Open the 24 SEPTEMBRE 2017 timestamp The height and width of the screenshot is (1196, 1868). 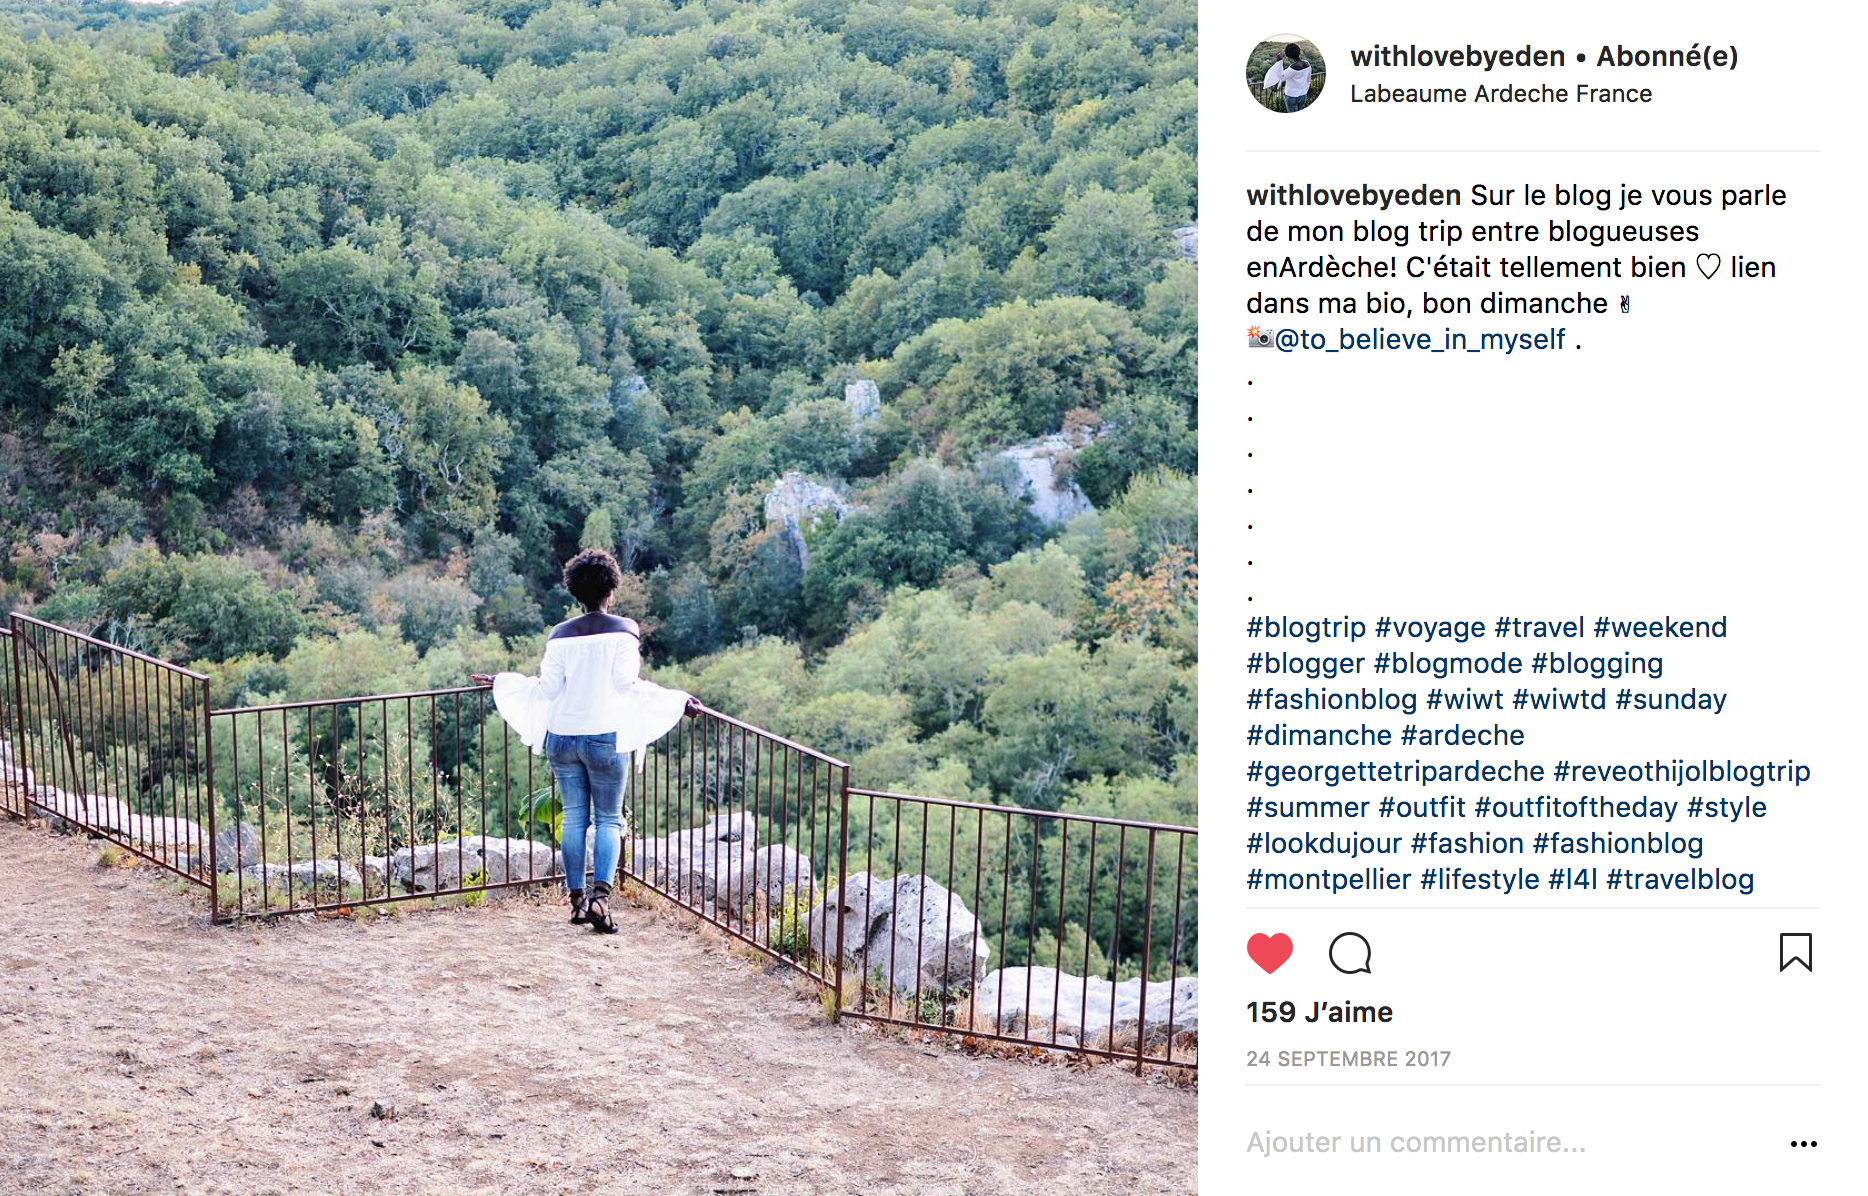coord(1348,1059)
